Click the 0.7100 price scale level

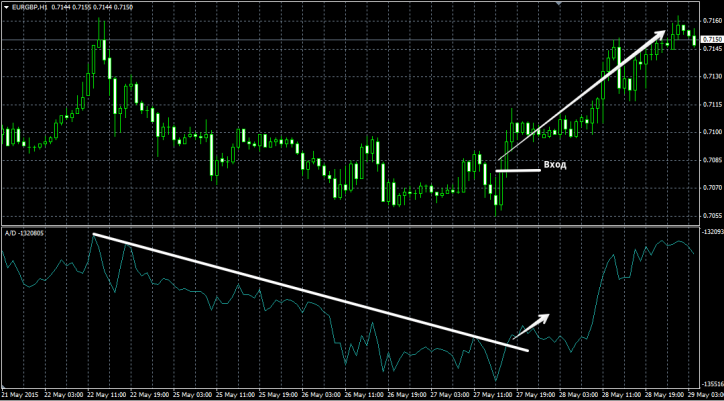pyautogui.click(x=712, y=131)
